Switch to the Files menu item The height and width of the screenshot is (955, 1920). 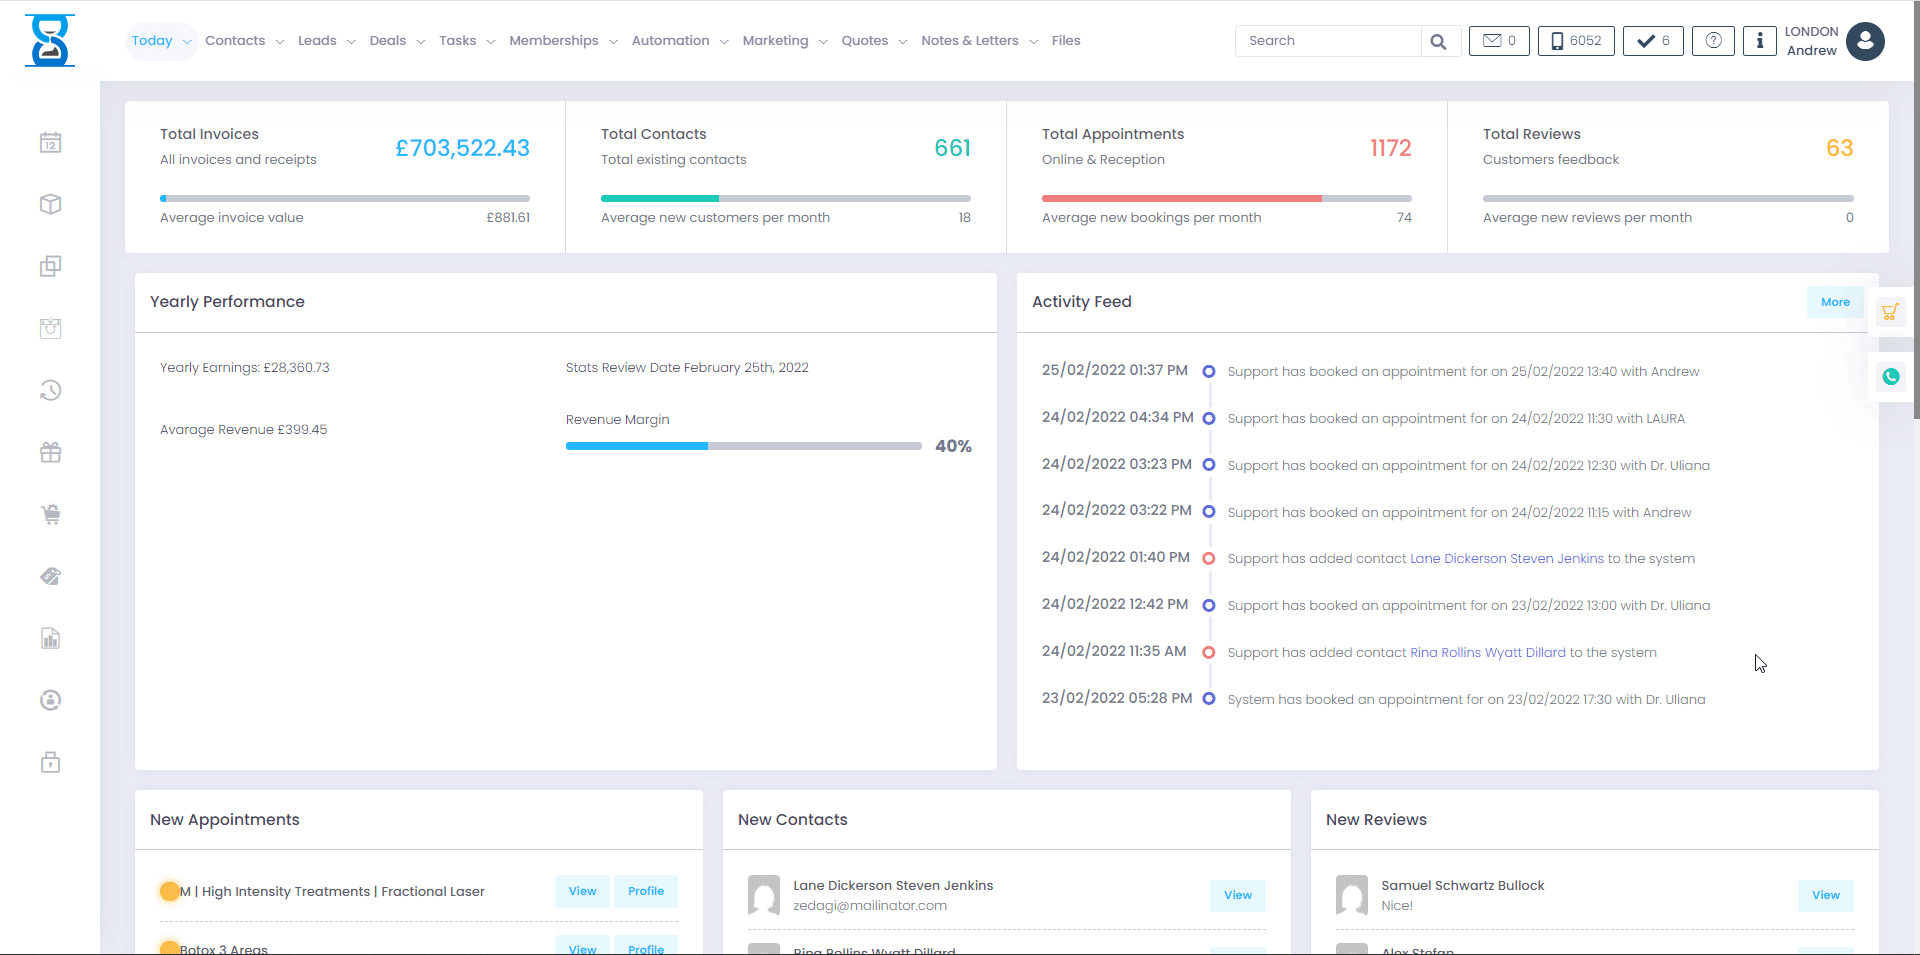pyautogui.click(x=1066, y=41)
